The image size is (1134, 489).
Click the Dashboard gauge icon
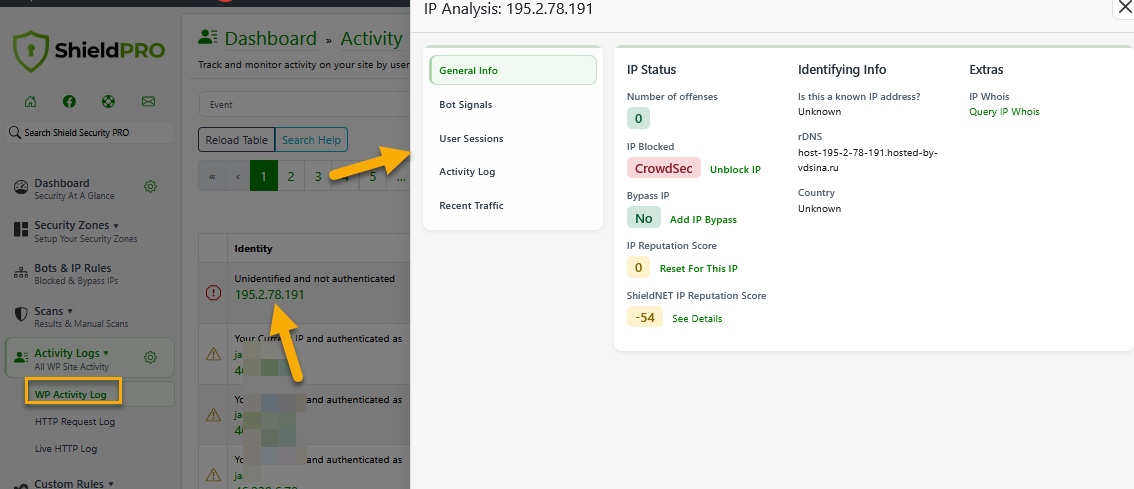coord(21,187)
